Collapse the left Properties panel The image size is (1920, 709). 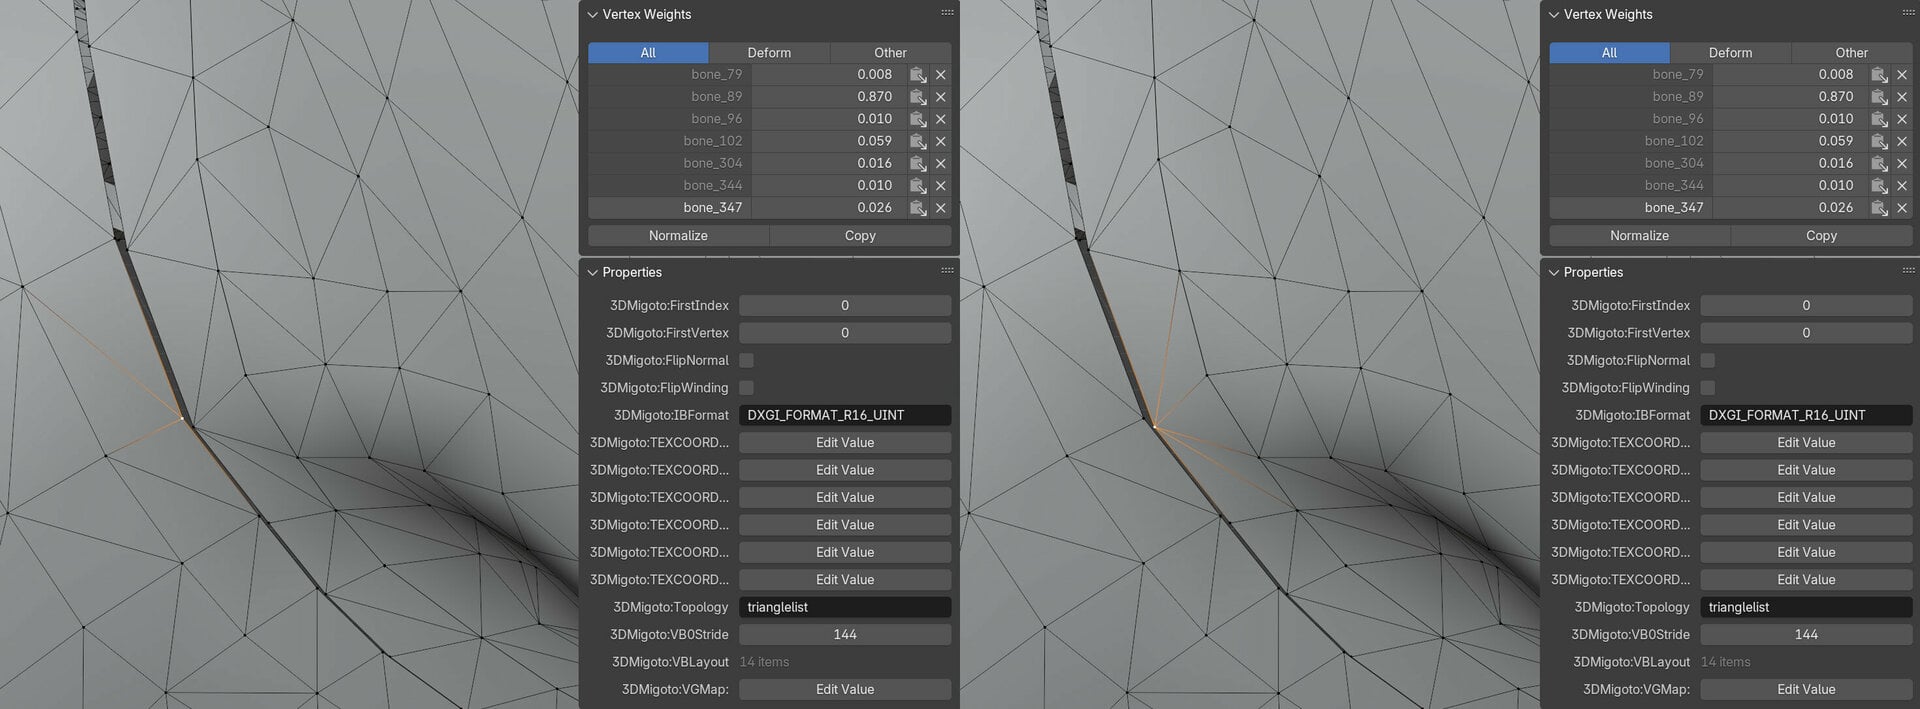click(592, 272)
